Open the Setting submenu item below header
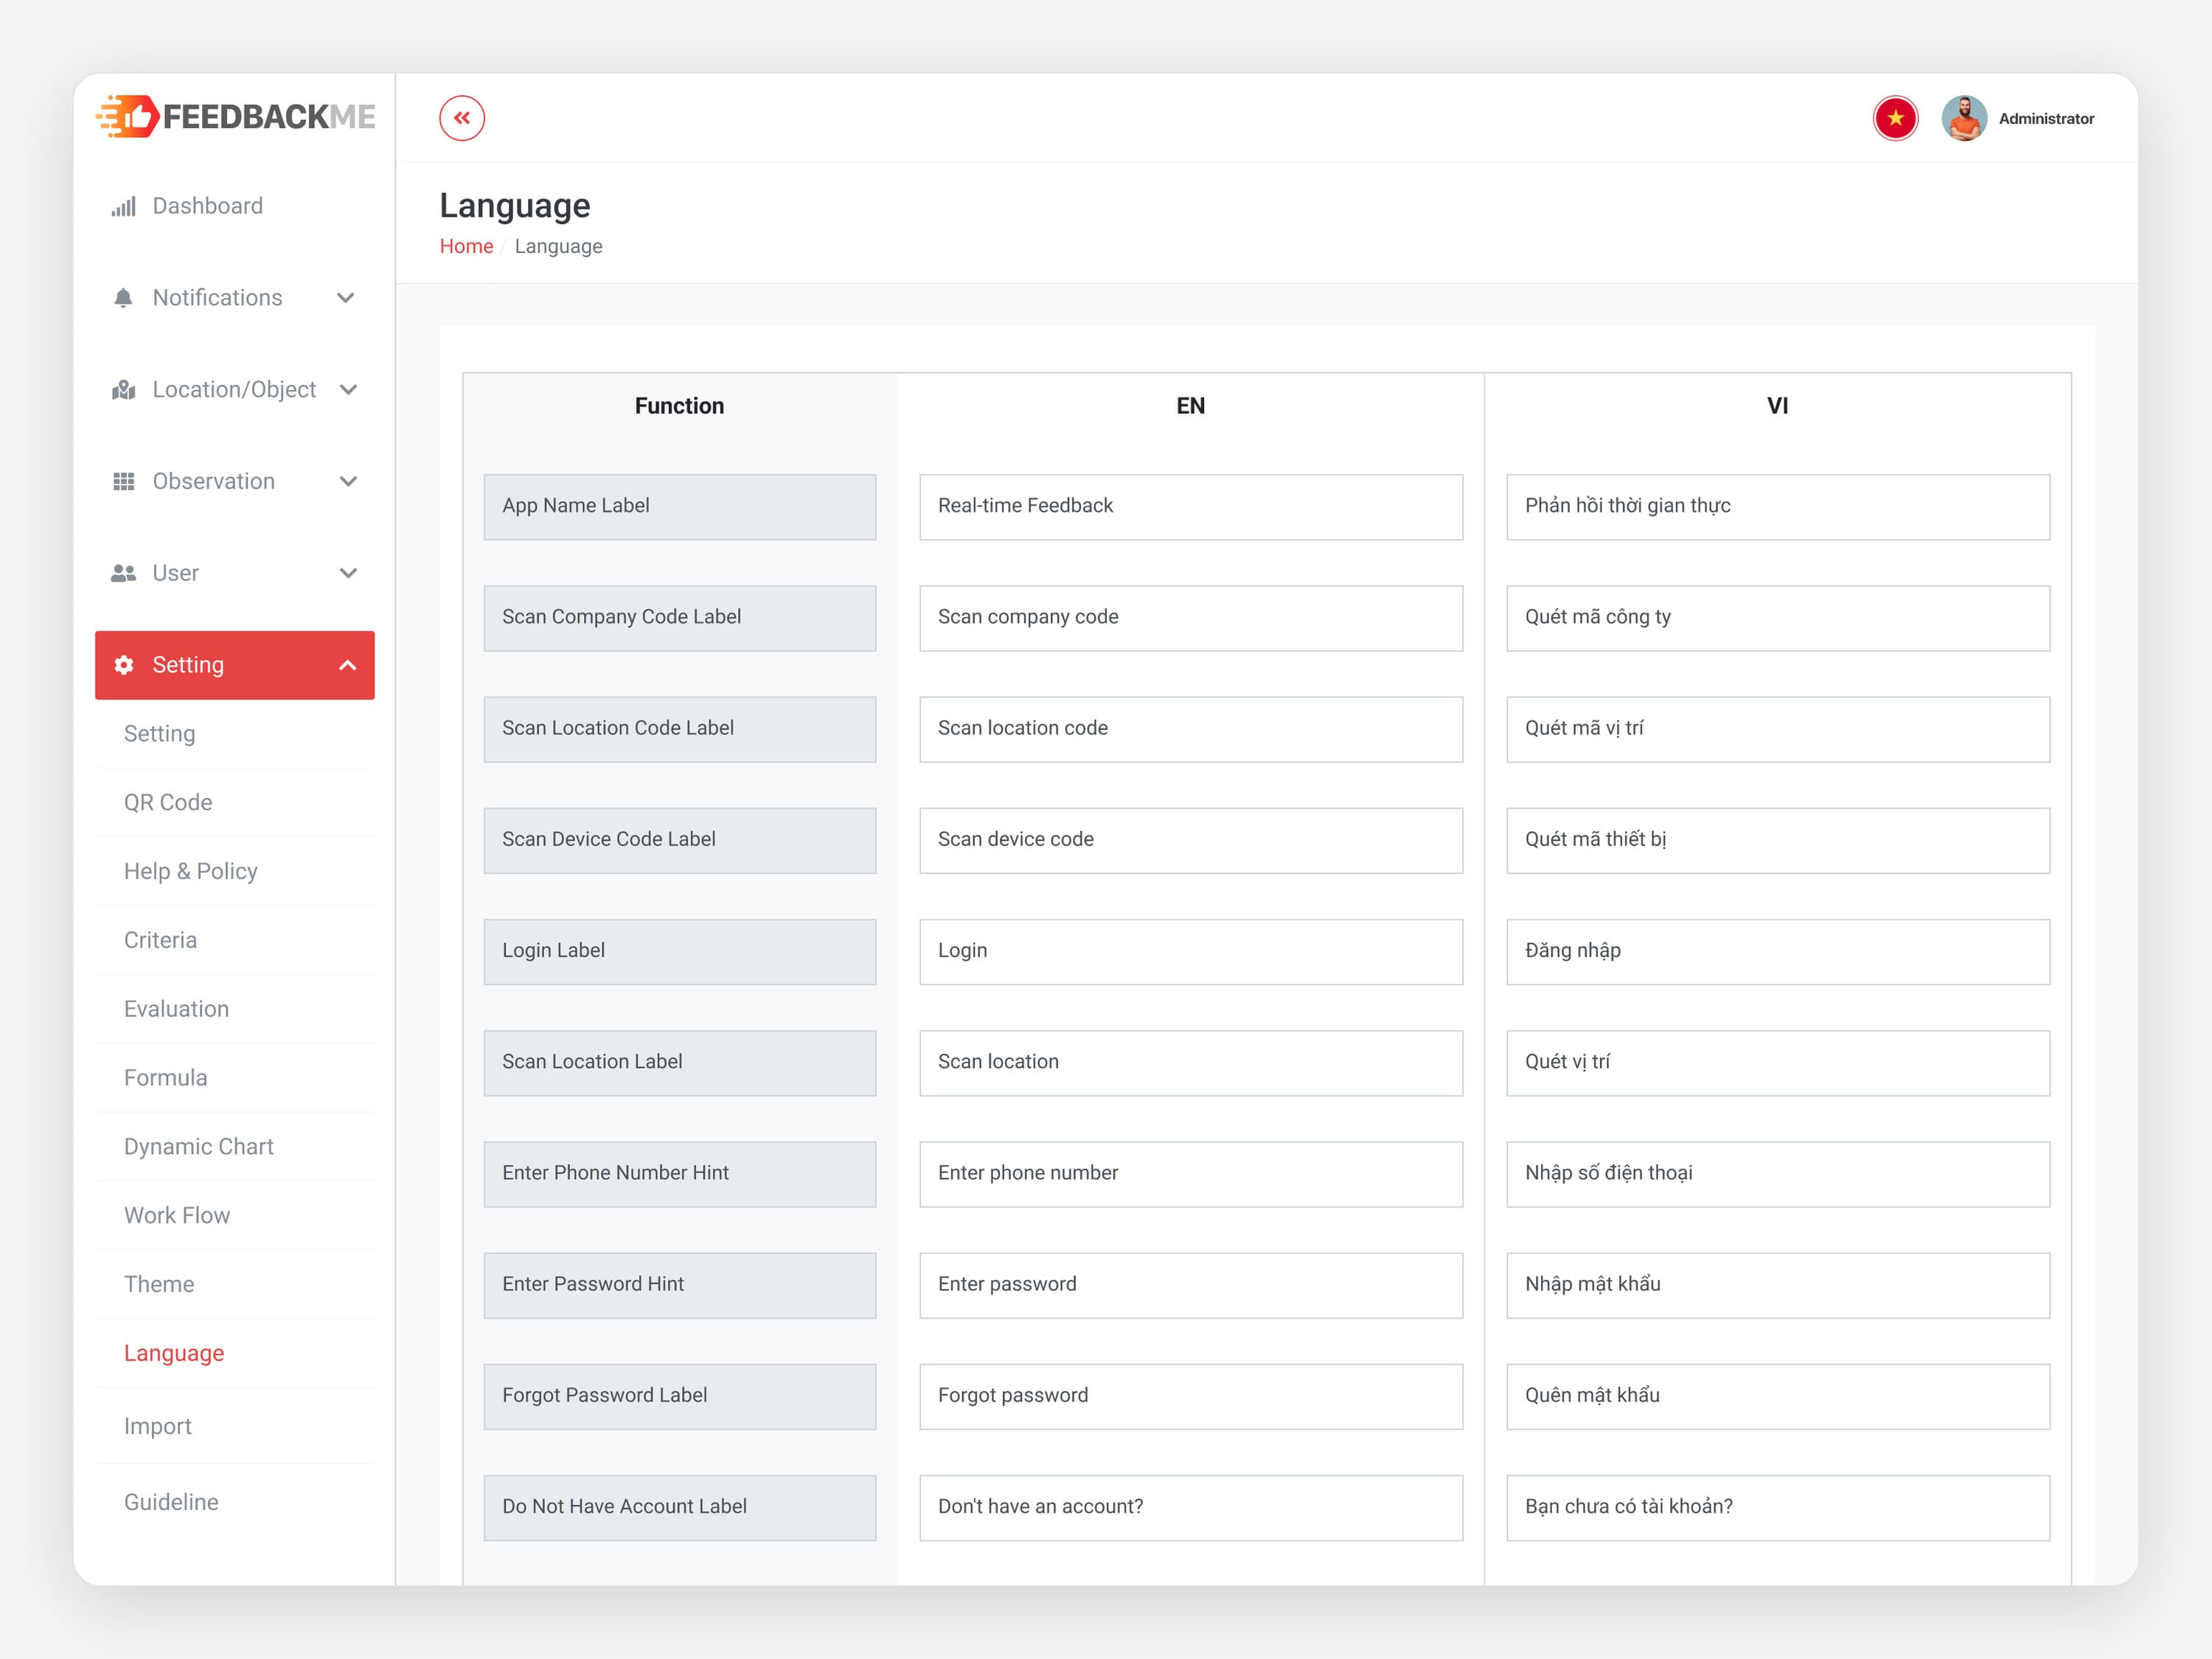 pyautogui.click(x=235, y=734)
